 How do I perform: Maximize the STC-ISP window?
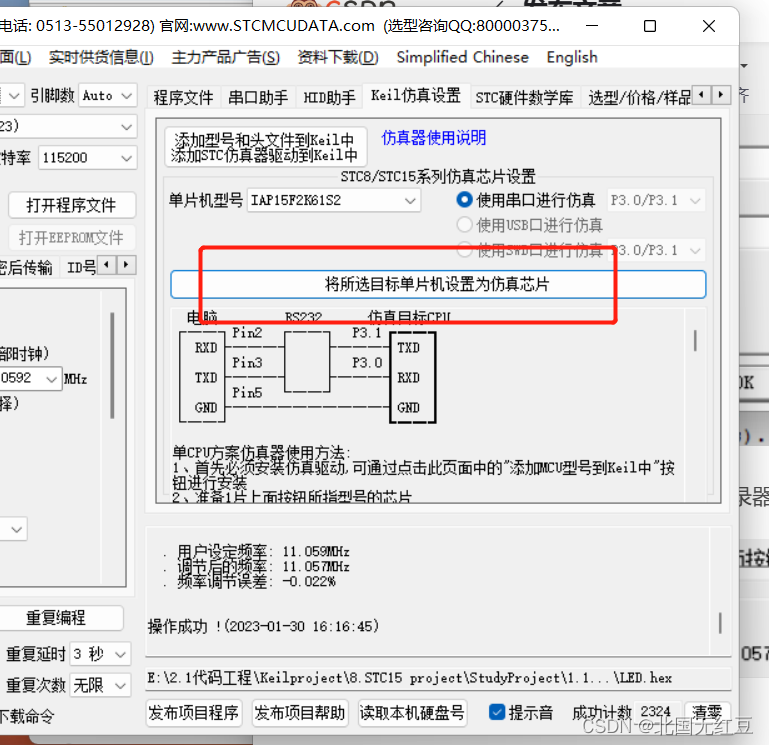point(650,26)
